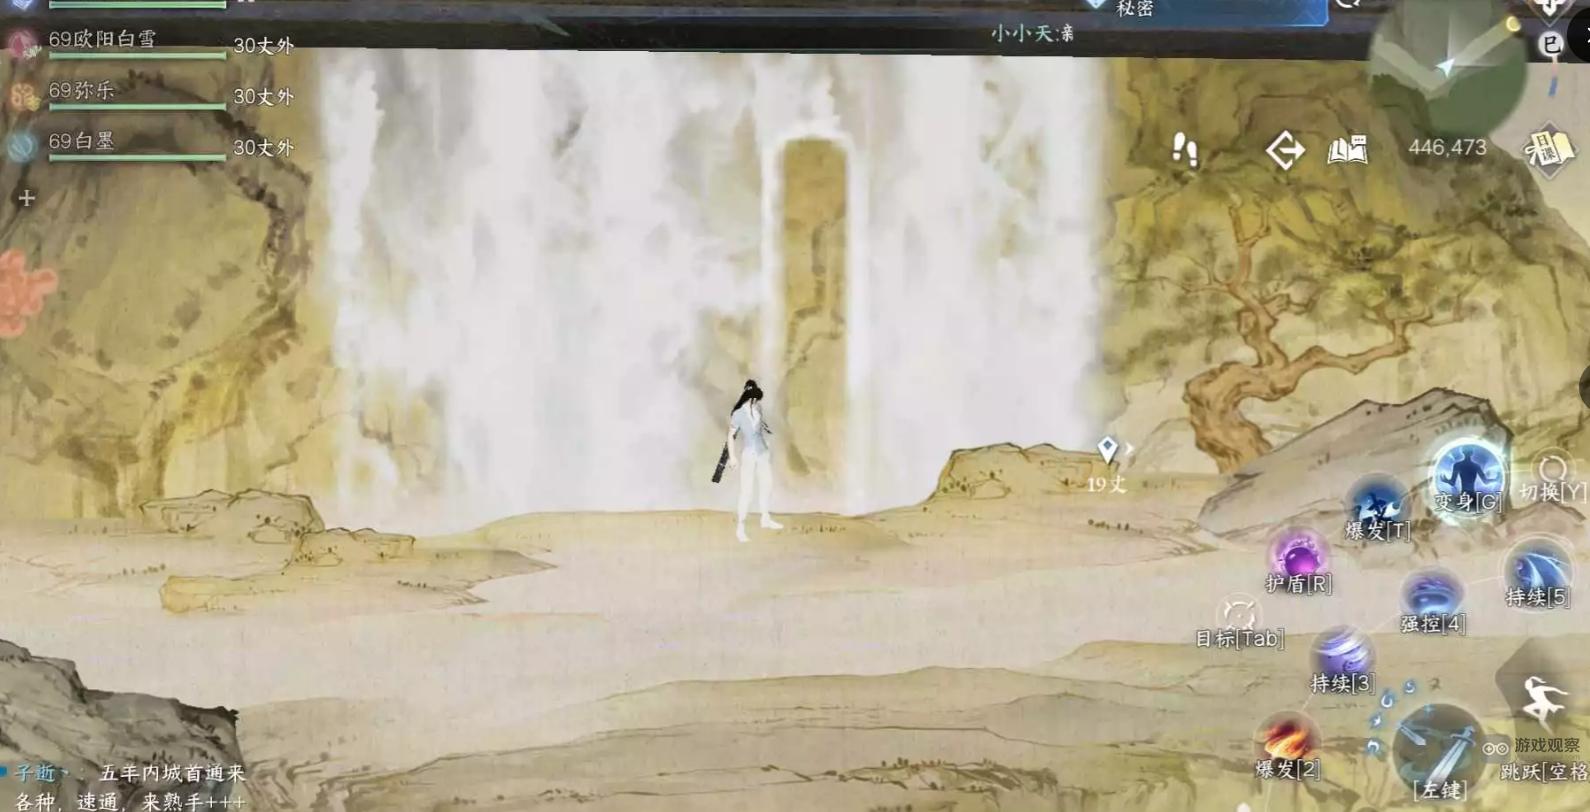
Task: Click the white-robed player character
Action: [x=750, y=460]
